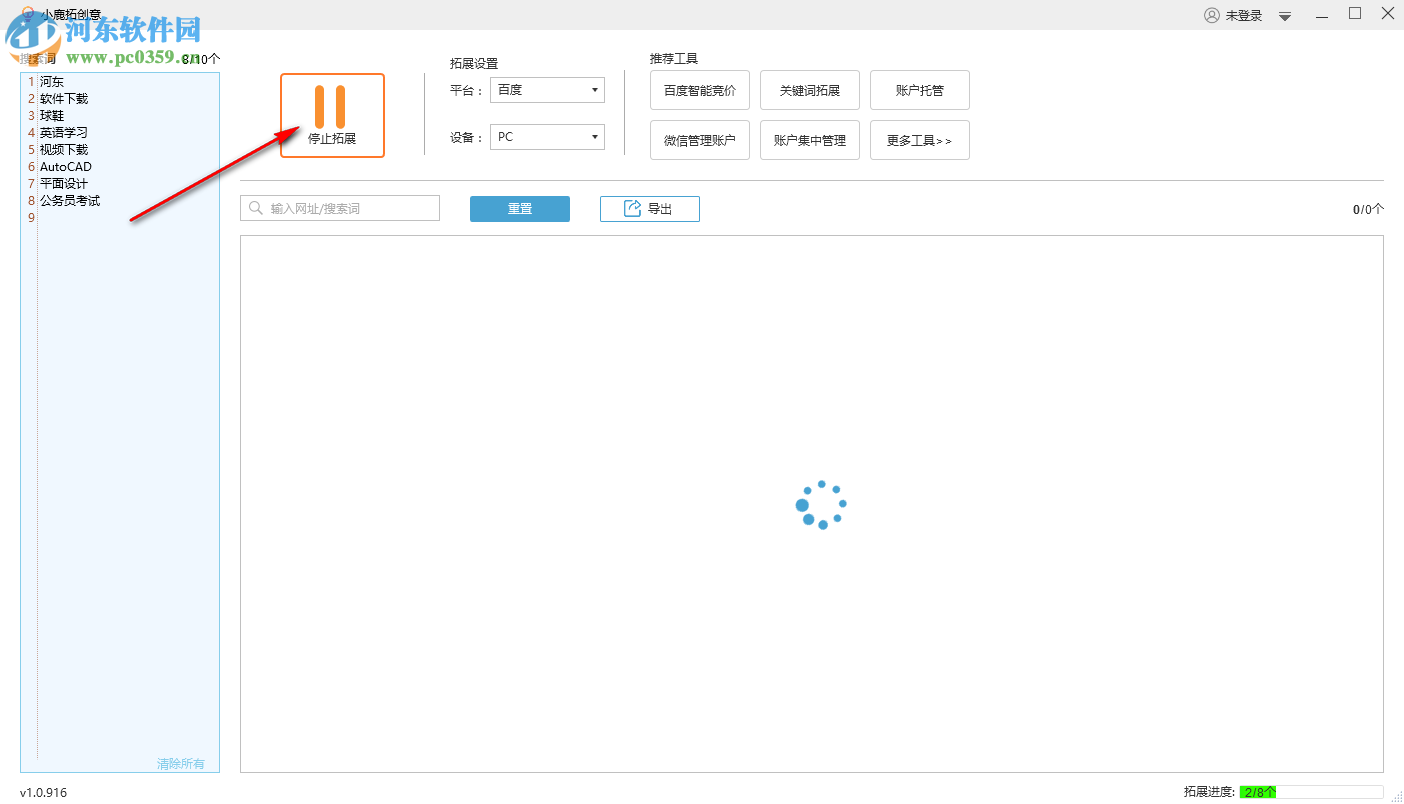Expand the arrow menu next to 未登录
The width and height of the screenshot is (1404, 804).
pos(1284,15)
